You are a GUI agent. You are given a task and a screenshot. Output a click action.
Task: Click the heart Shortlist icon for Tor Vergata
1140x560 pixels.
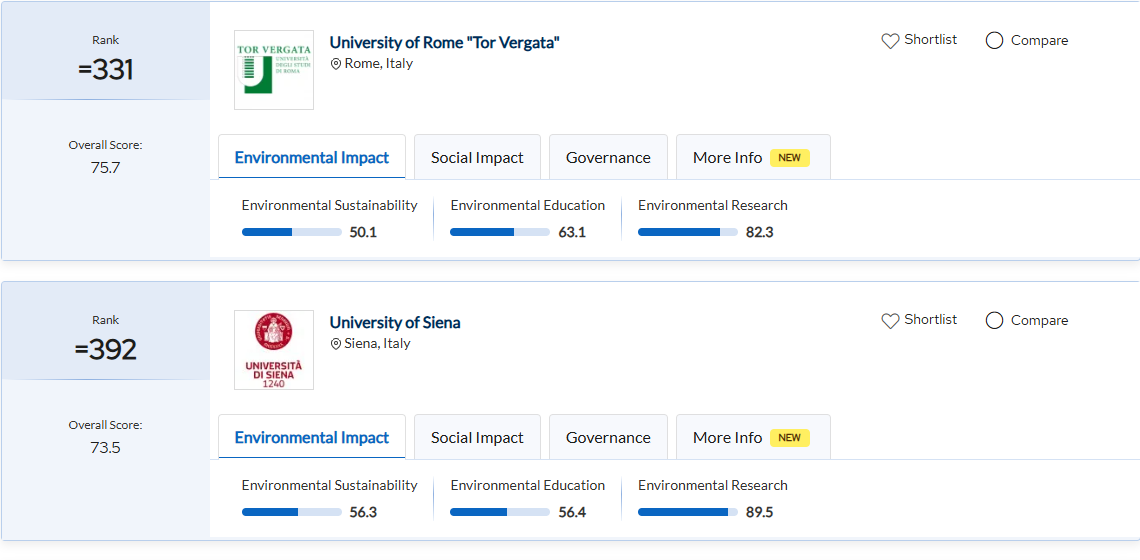[890, 41]
